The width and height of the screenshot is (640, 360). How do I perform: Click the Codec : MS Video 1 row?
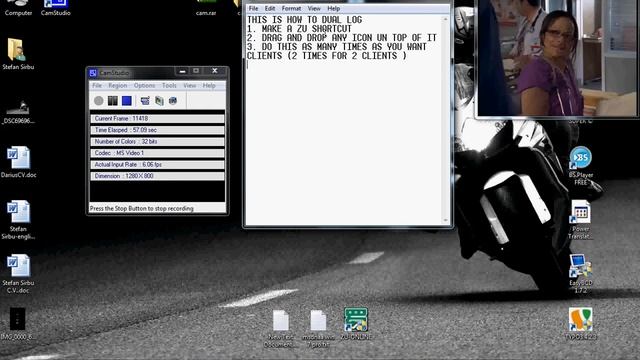pos(157,153)
